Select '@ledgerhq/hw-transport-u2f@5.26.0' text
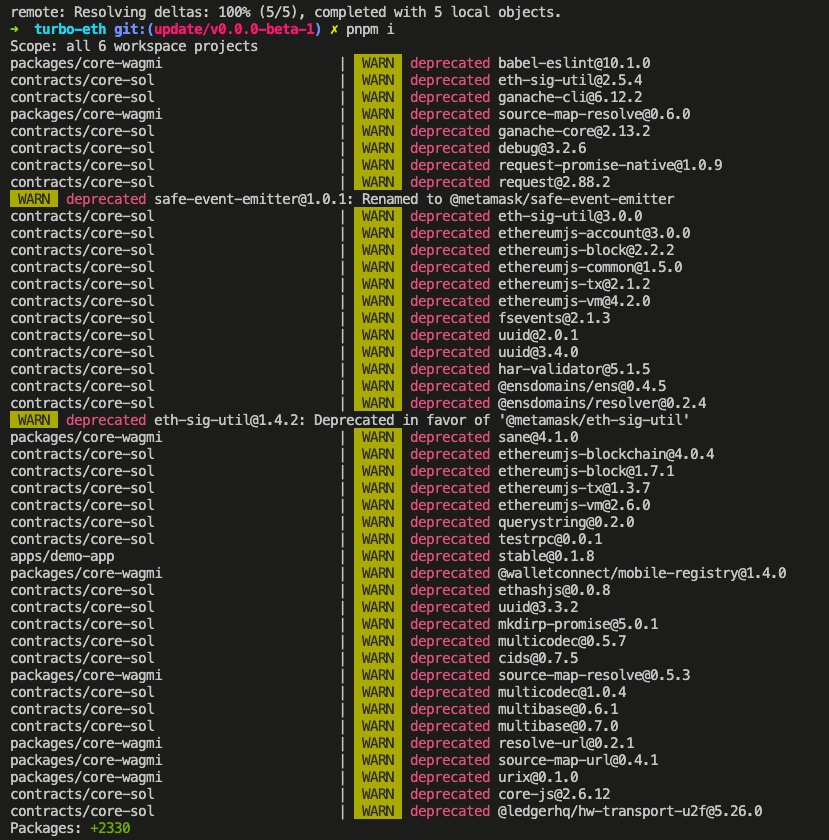 coord(630,812)
